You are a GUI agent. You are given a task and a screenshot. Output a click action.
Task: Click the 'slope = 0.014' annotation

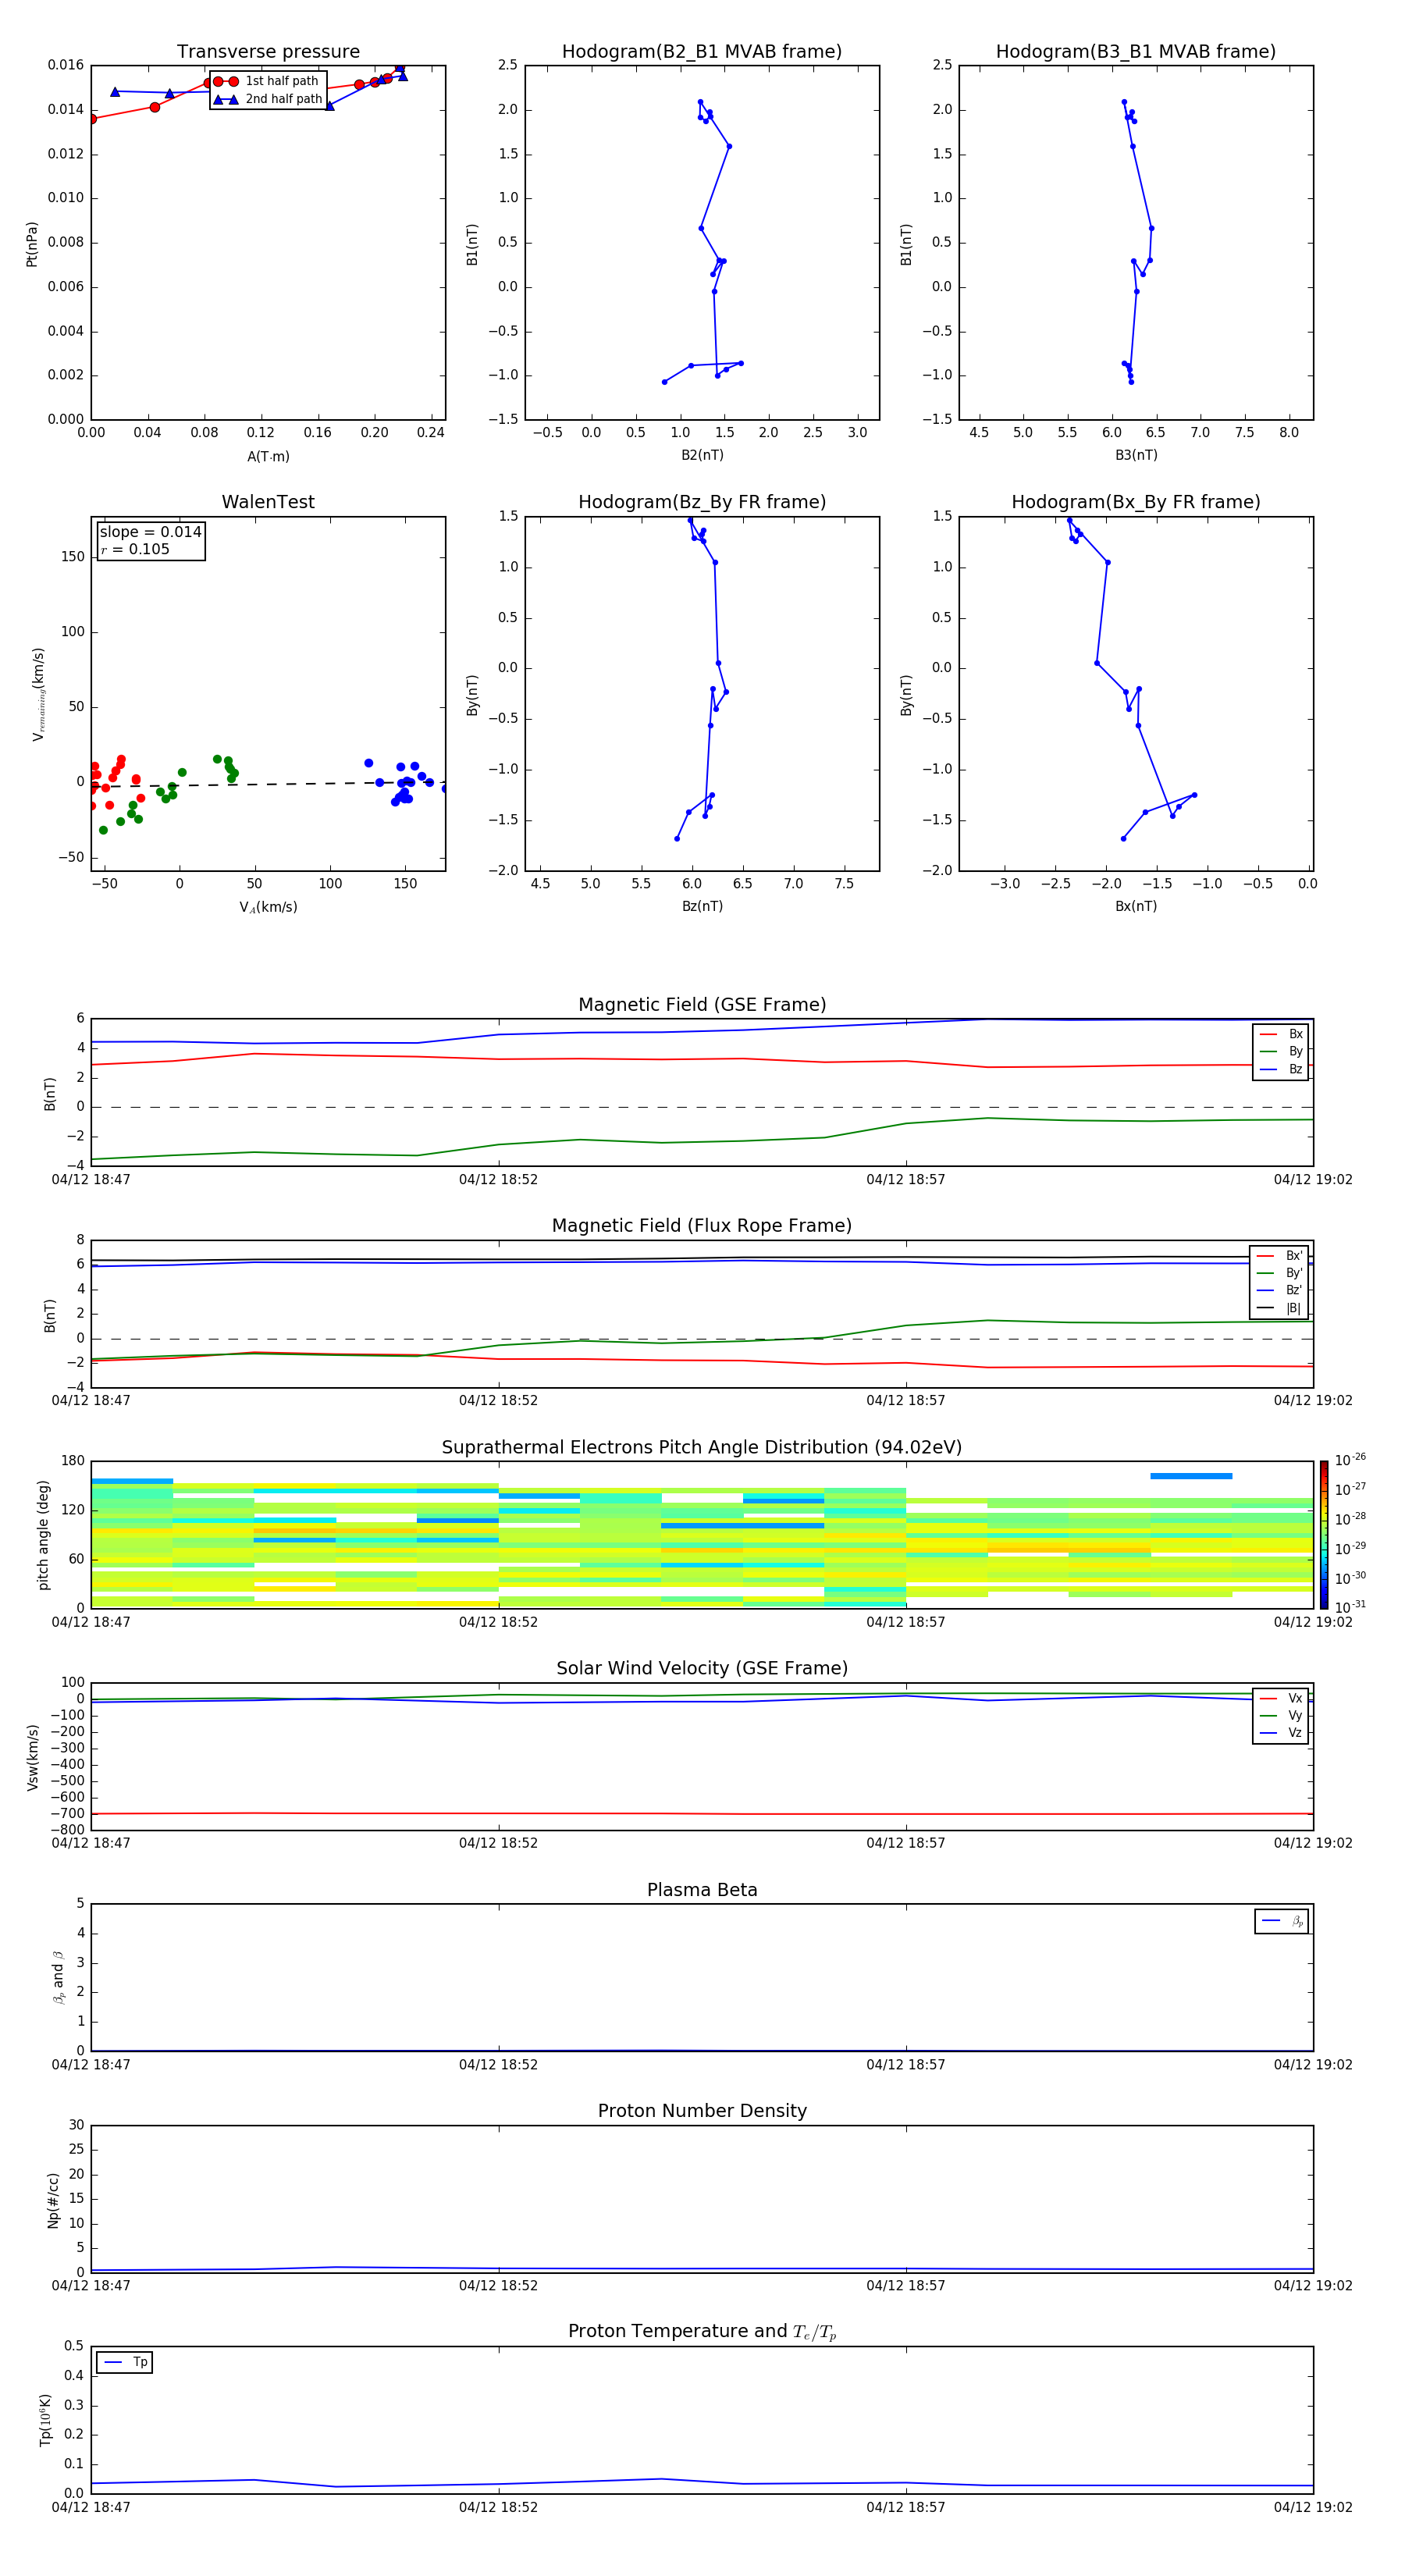coord(150,532)
